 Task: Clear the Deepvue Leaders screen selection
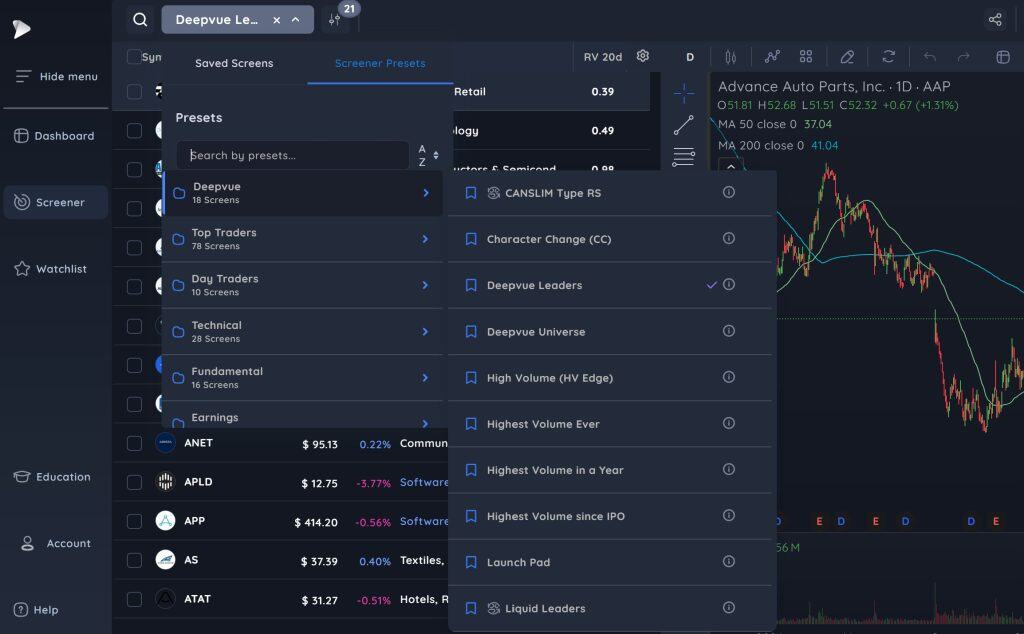coord(277,20)
